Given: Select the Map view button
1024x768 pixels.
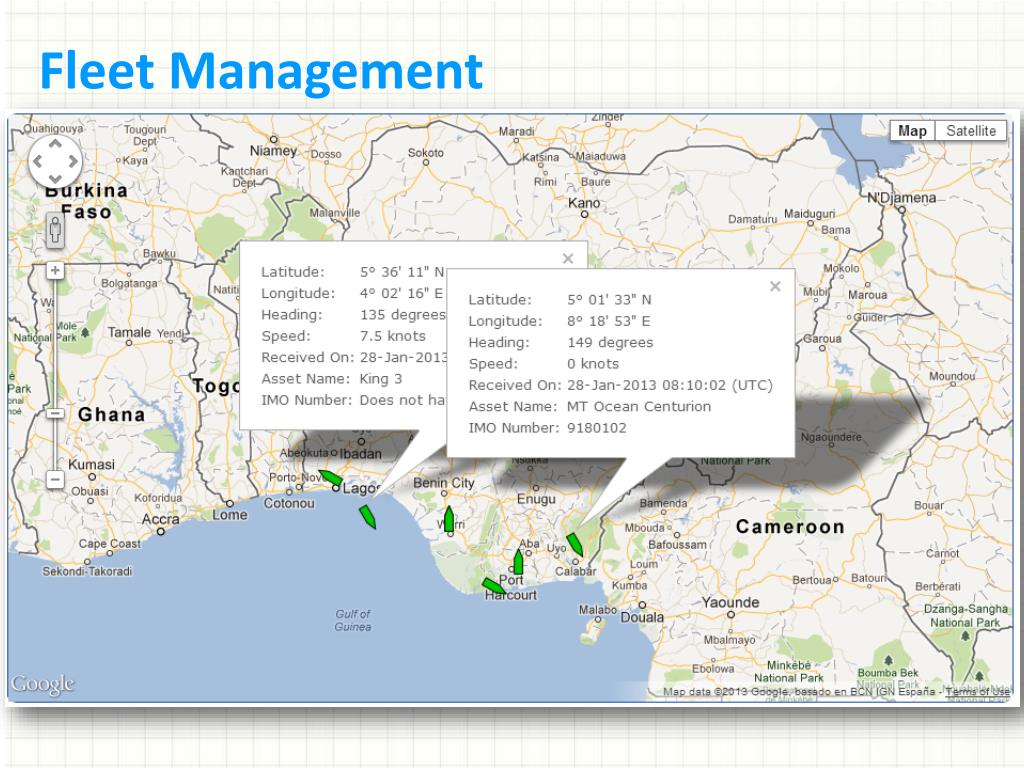Looking at the screenshot, I should click(912, 131).
